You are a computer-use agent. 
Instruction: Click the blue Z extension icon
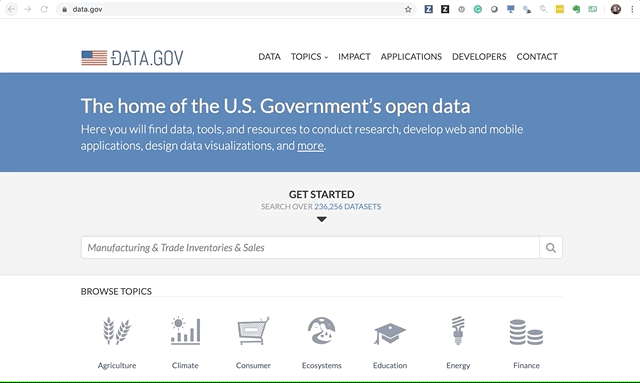click(429, 9)
